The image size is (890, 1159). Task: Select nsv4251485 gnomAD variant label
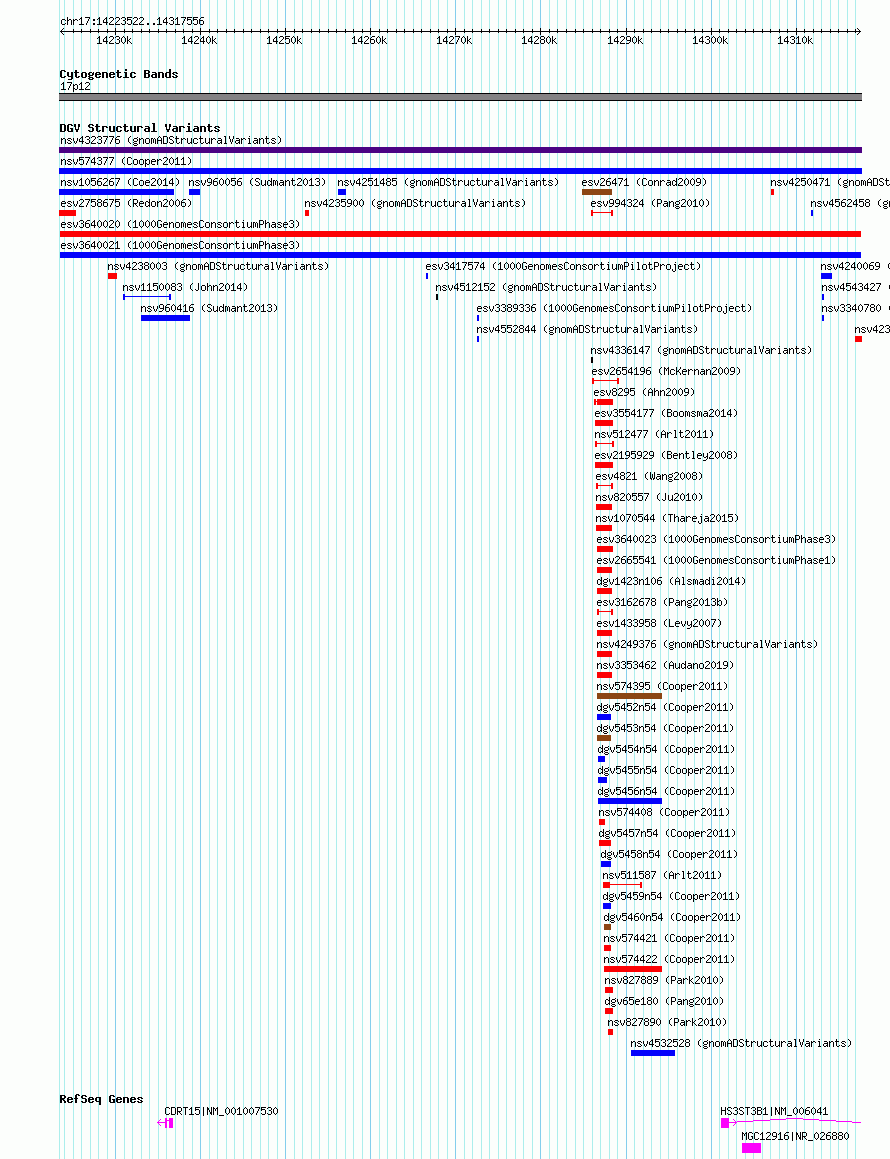[448, 182]
